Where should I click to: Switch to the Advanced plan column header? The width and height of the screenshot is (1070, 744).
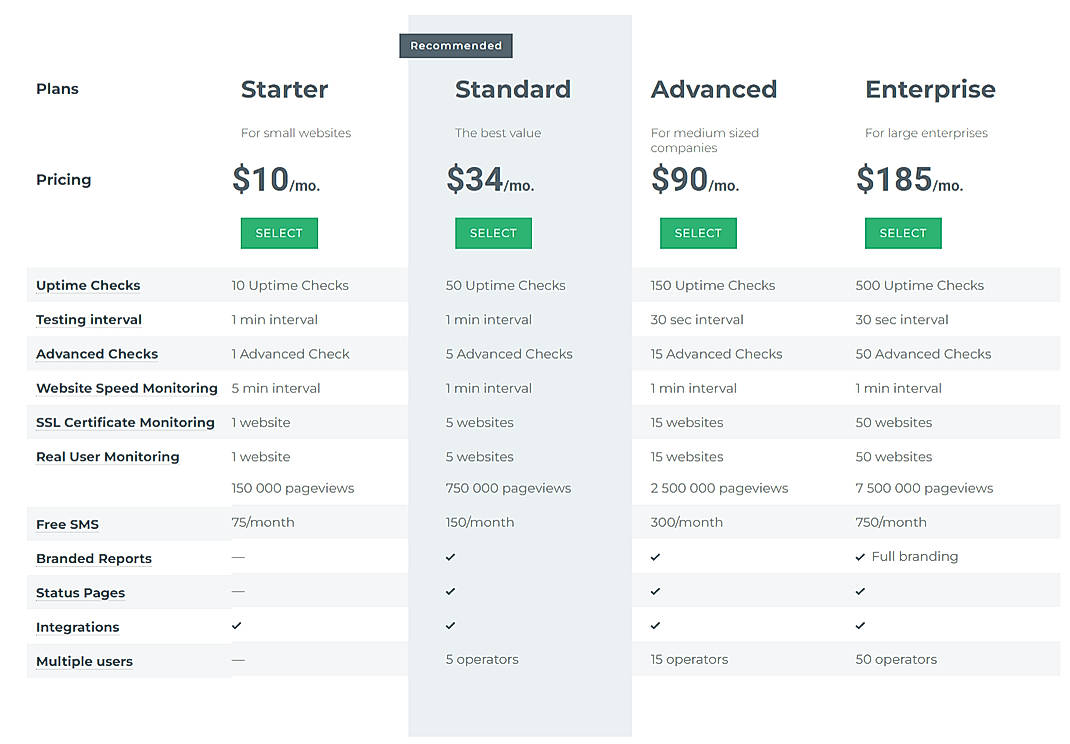pyautogui.click(x=714, y=89)
